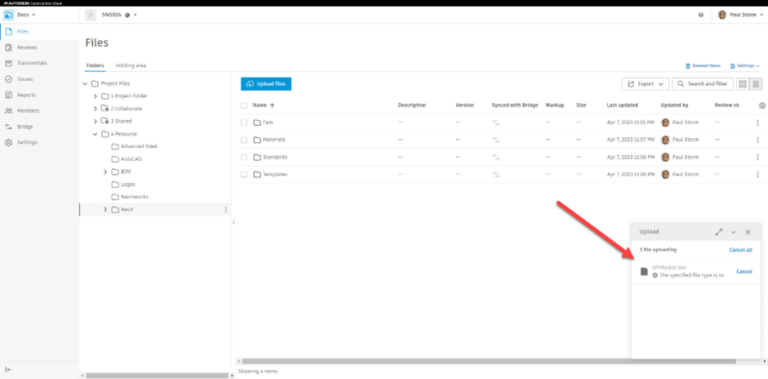
Task: Open column settings gear icon
Action: [x=762, y=105]
